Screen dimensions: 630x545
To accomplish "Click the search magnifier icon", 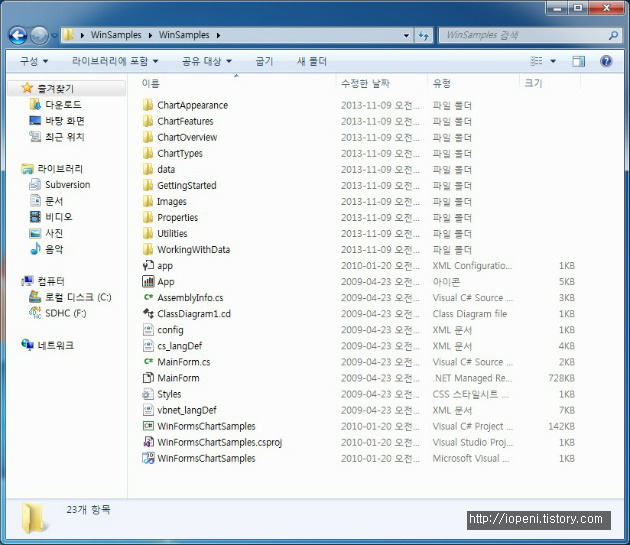I will [613, 35].
